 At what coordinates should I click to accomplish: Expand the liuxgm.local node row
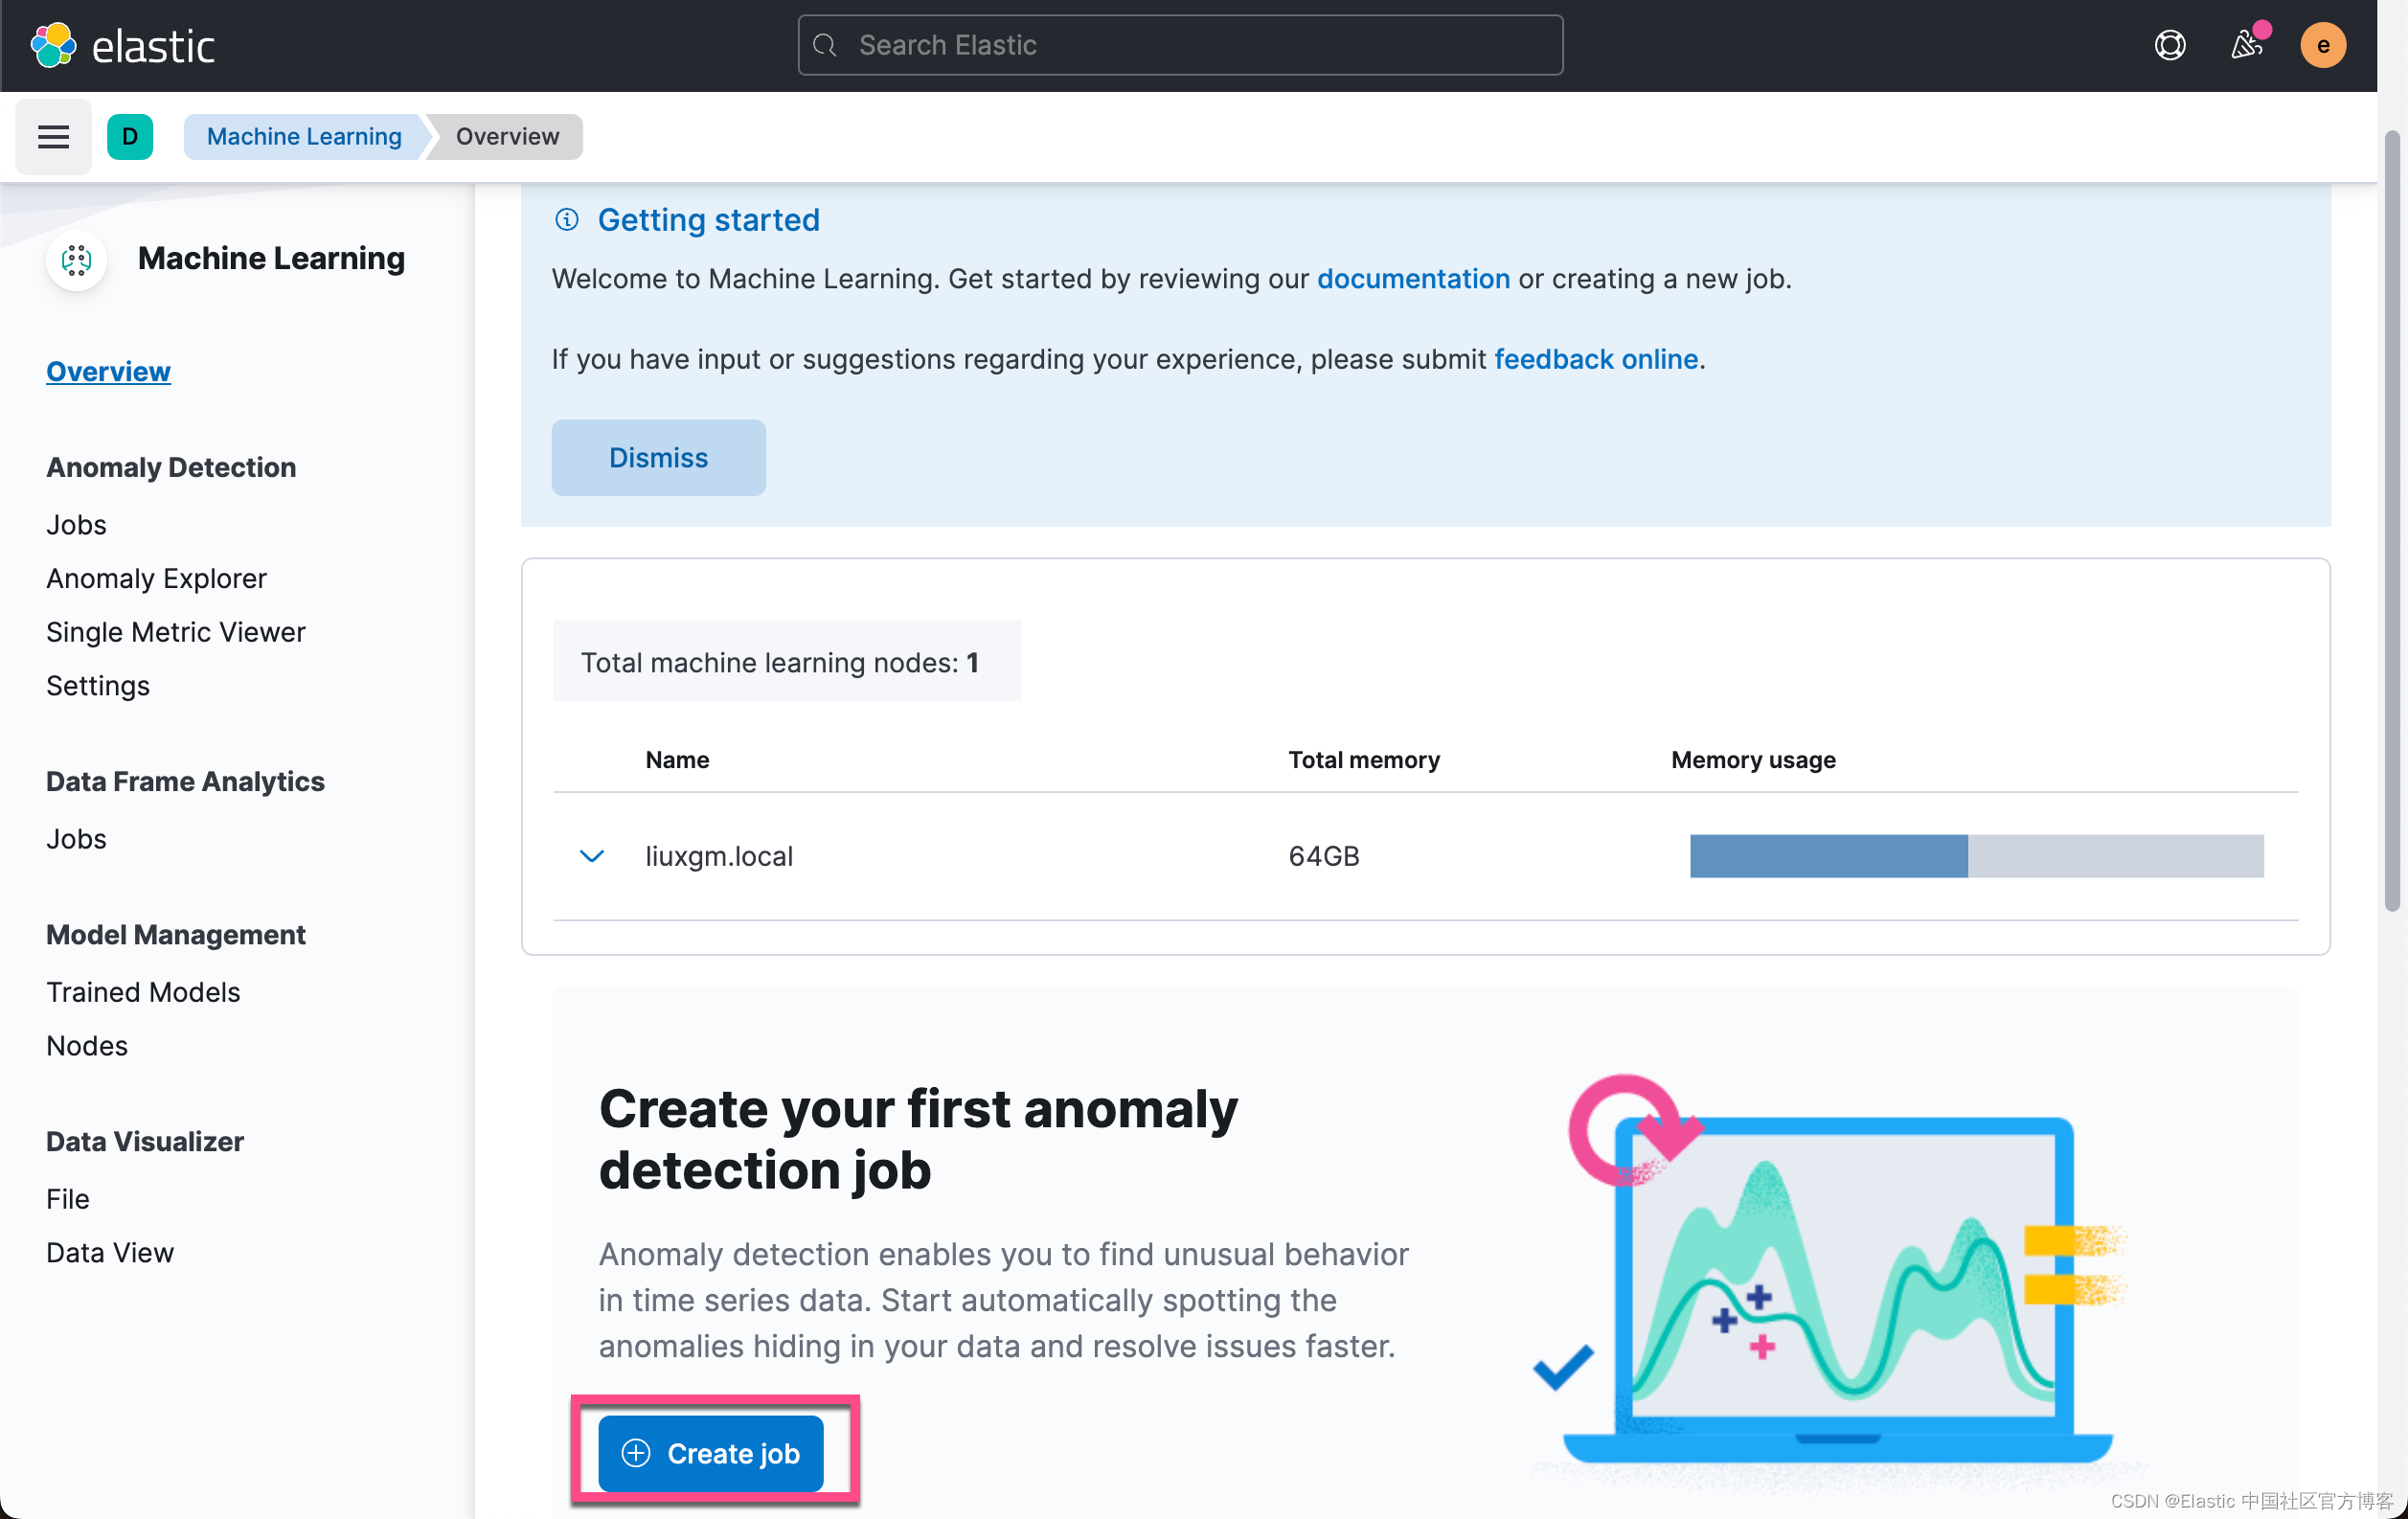592,856
